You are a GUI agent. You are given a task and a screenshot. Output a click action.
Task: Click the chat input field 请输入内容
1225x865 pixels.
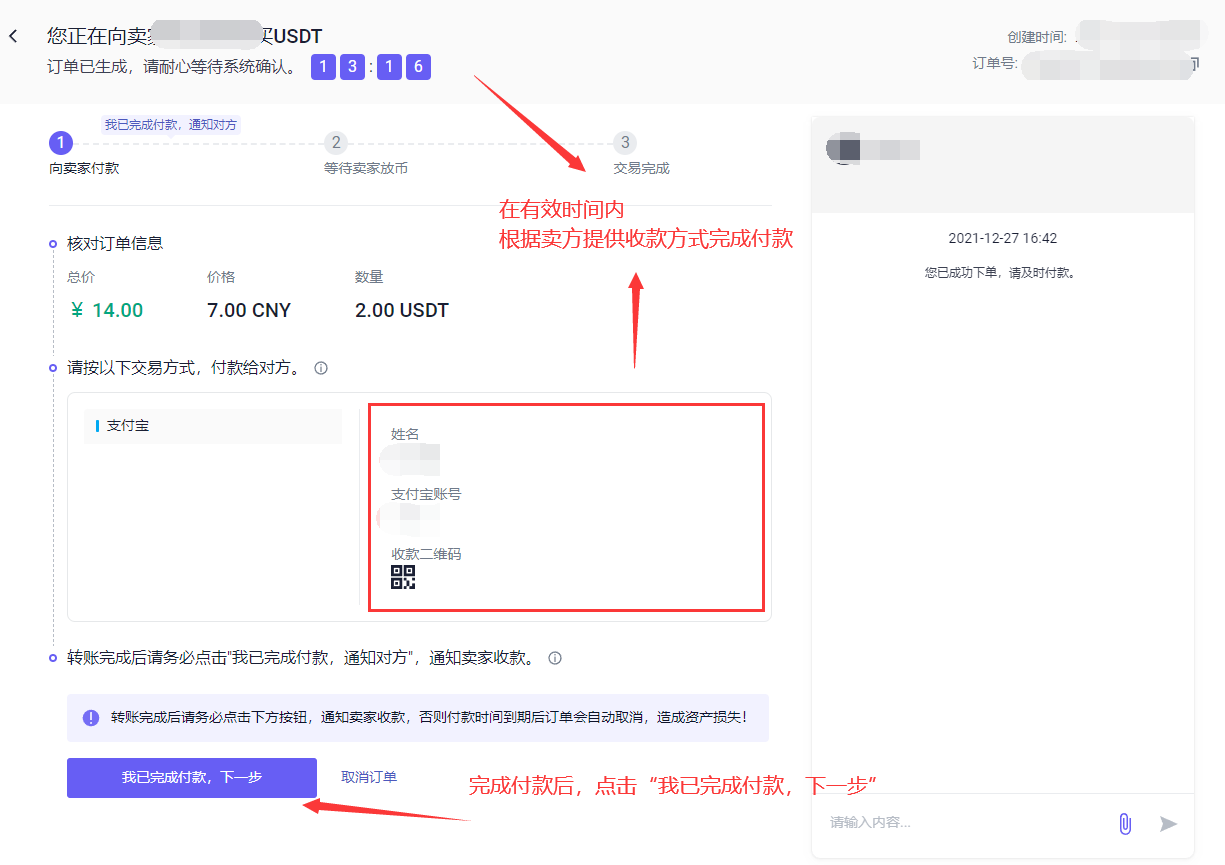coord(950,821)
